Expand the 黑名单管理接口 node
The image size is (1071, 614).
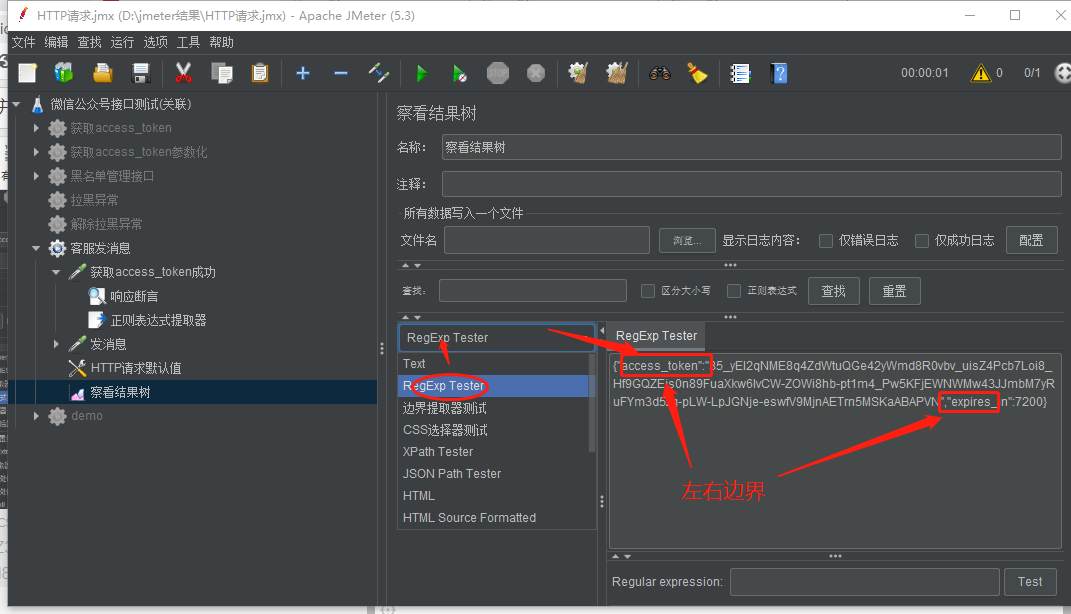coord(36,176)
